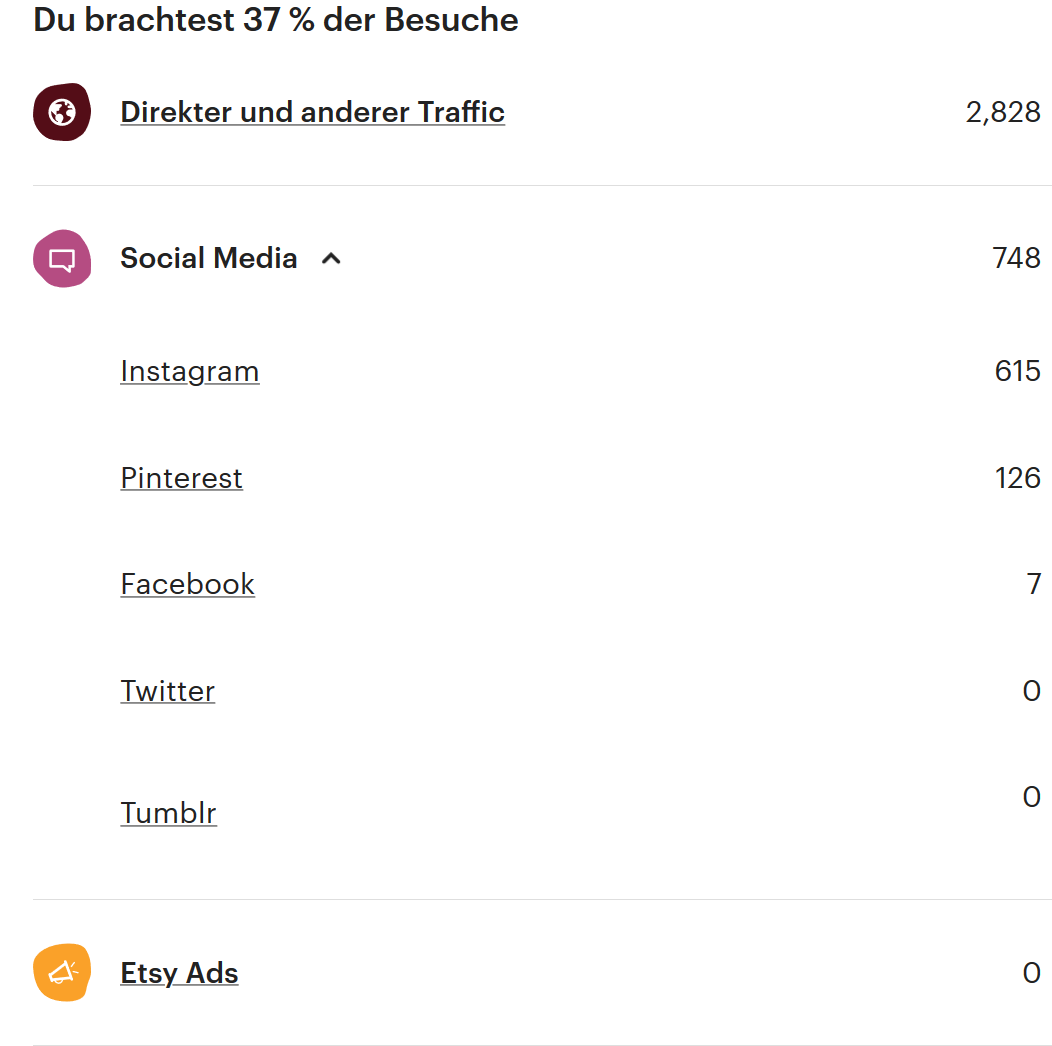Open the Etsy Ads link
The image size is (1052, 1046).
click(x=179, y=973)
